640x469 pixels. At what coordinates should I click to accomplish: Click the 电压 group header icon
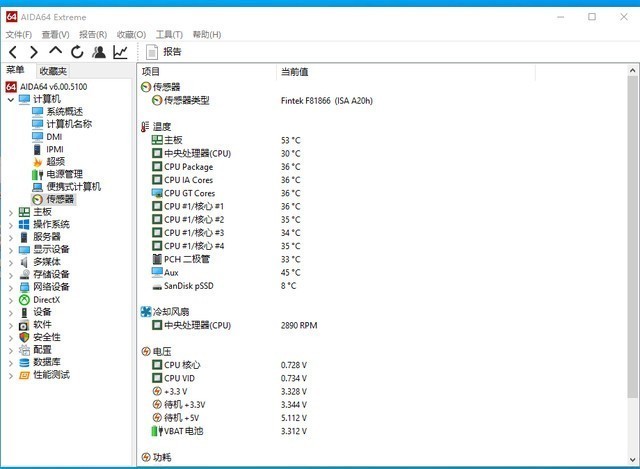(x=146, y=351)
